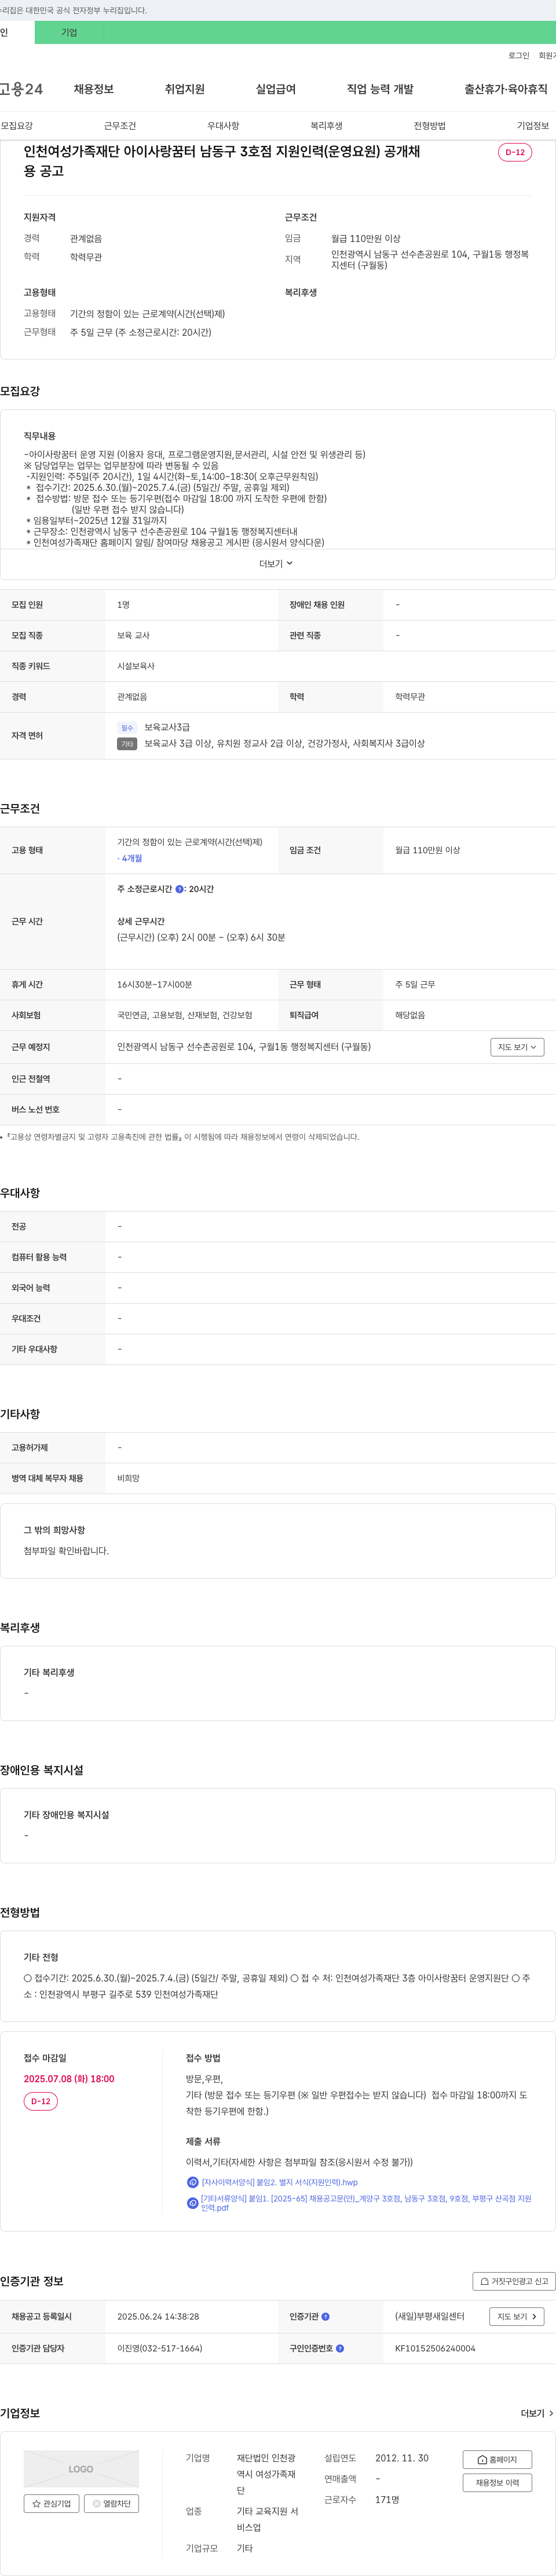This screenshot has width=556, height=2576.
Task: Click the 해당없음 severance pay value
Action: pyautogui.click(x=410, y=1015)
